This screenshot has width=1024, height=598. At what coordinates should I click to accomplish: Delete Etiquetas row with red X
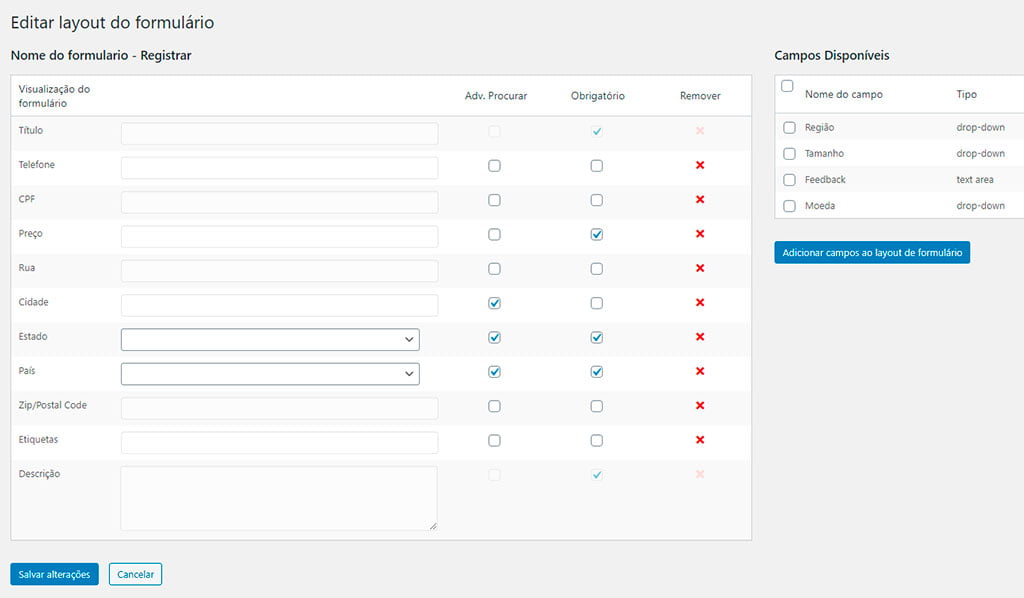(x=700, y=440)
